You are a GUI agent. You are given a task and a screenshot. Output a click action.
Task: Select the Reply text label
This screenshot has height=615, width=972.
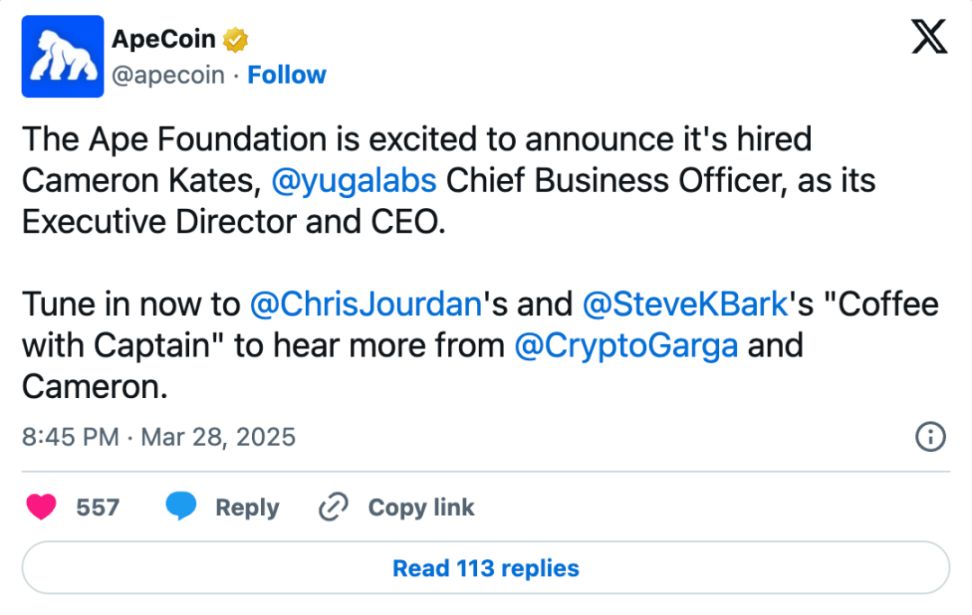pyautogui.click(x=246, y=507)
